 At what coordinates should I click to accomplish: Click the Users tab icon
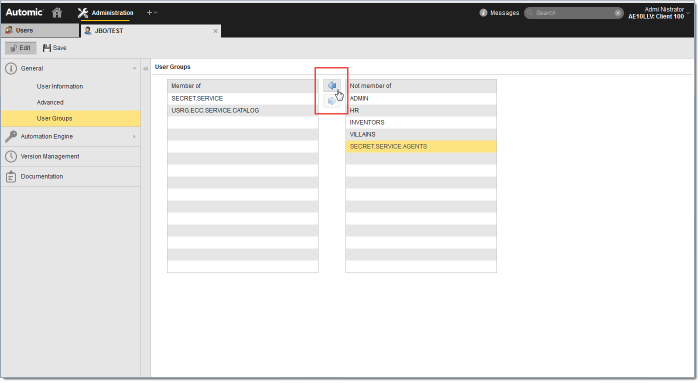(9, 30)
